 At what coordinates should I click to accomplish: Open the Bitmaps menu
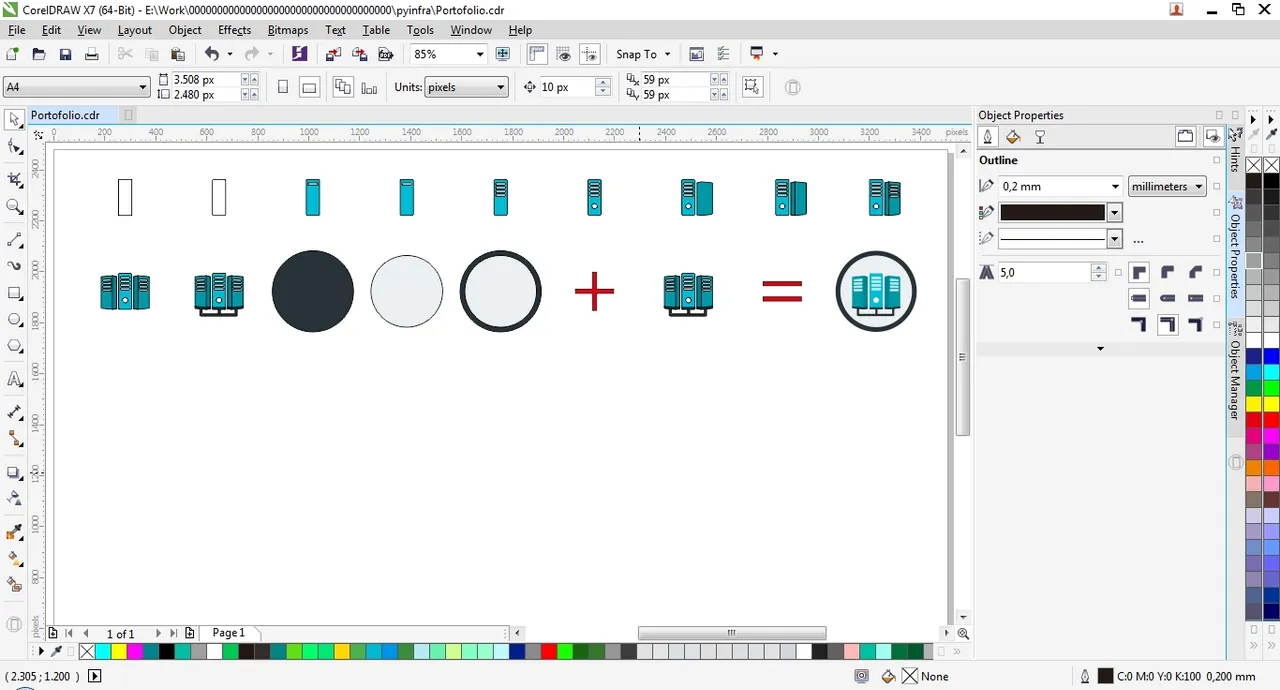click(x=288, y=30)
